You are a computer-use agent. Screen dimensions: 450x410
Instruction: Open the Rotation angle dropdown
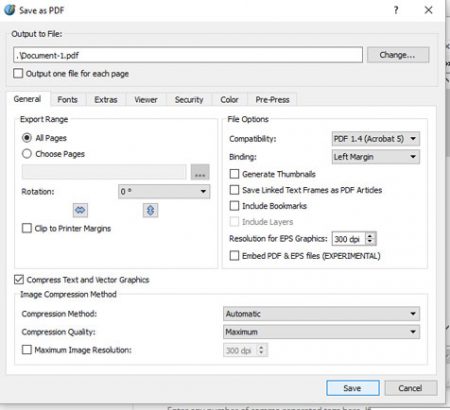click(x=164, y=192)
